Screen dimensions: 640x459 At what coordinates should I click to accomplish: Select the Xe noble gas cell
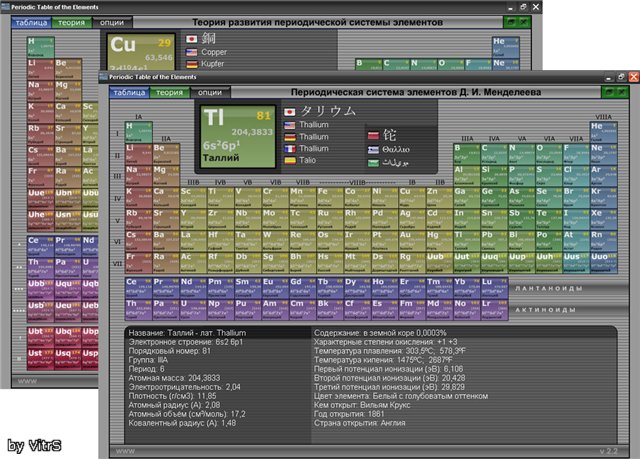click(x=603, y=220)
